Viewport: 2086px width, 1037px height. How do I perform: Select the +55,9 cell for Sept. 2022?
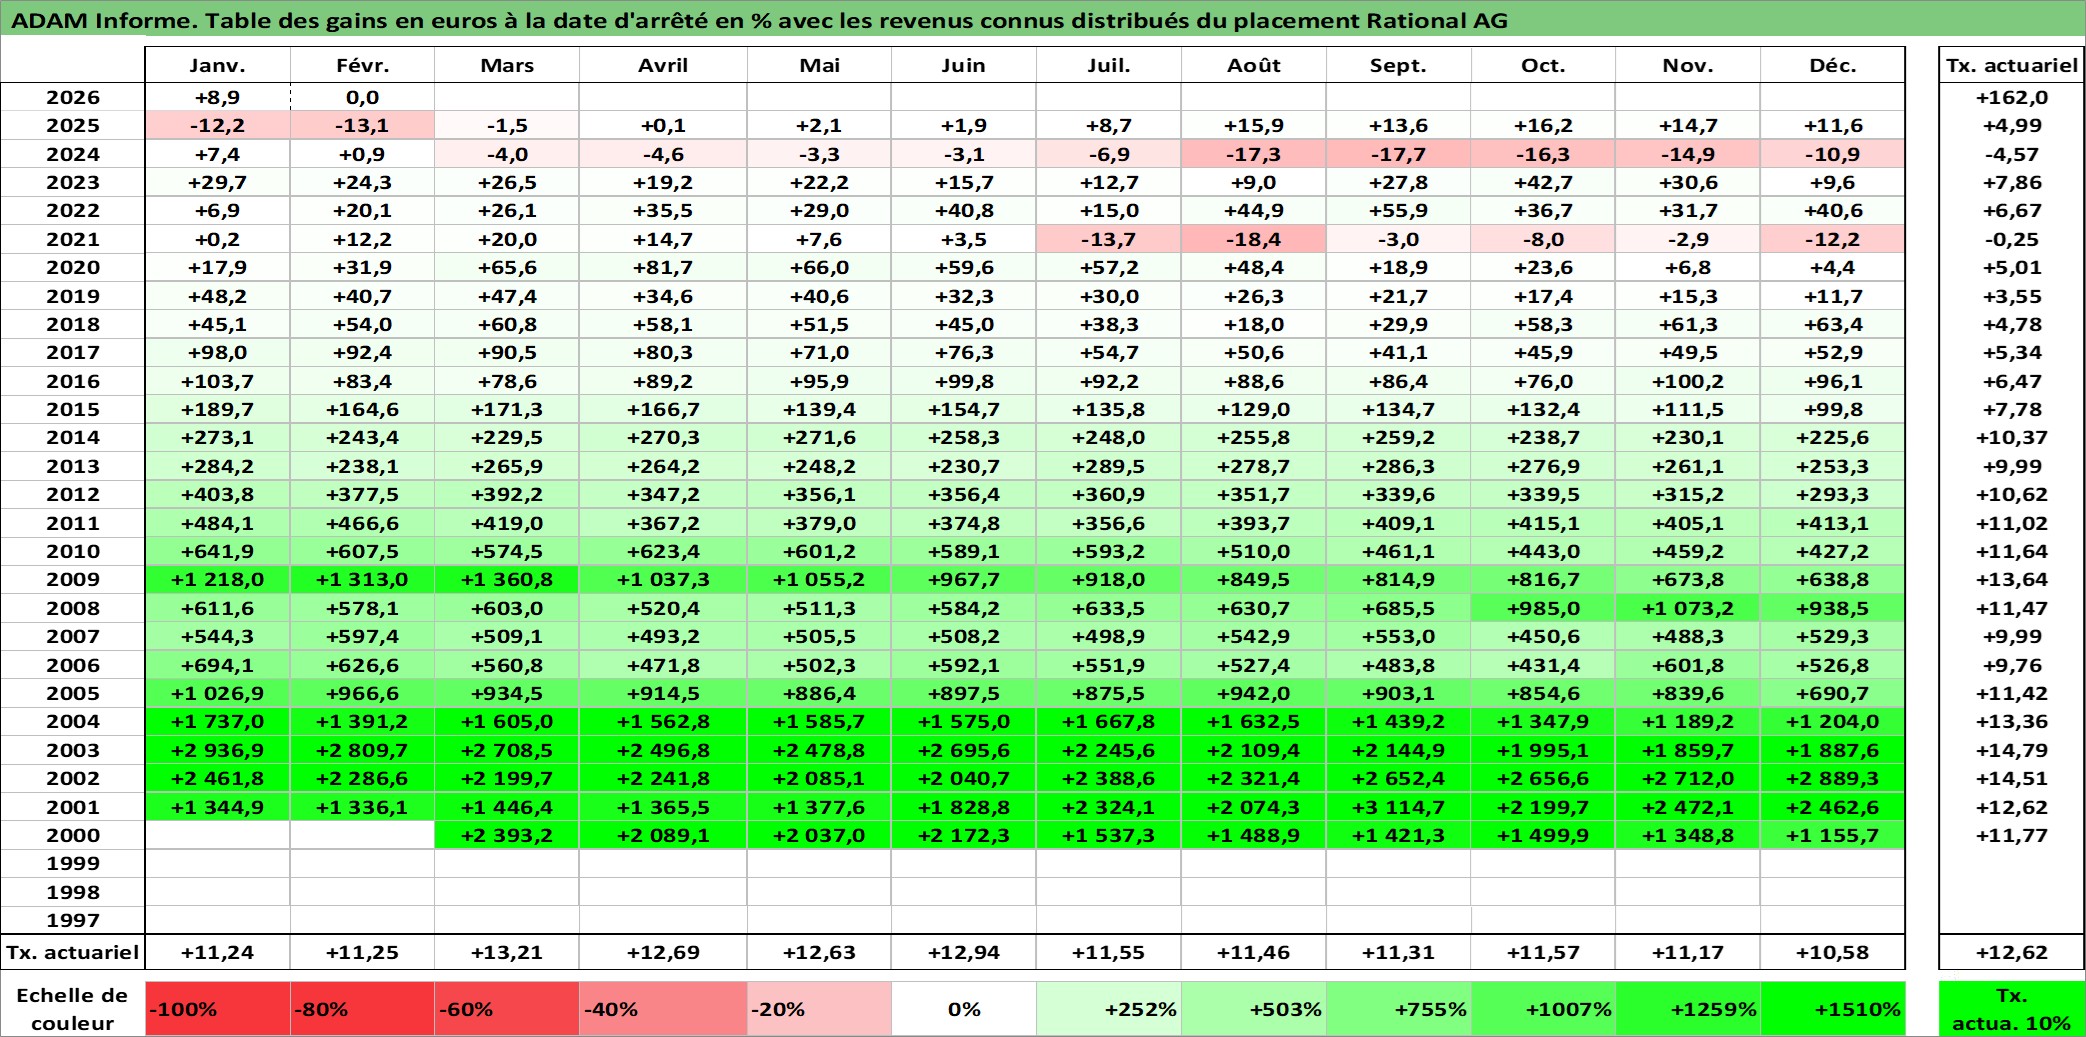pyautogui.click(x=1398, y=210)
